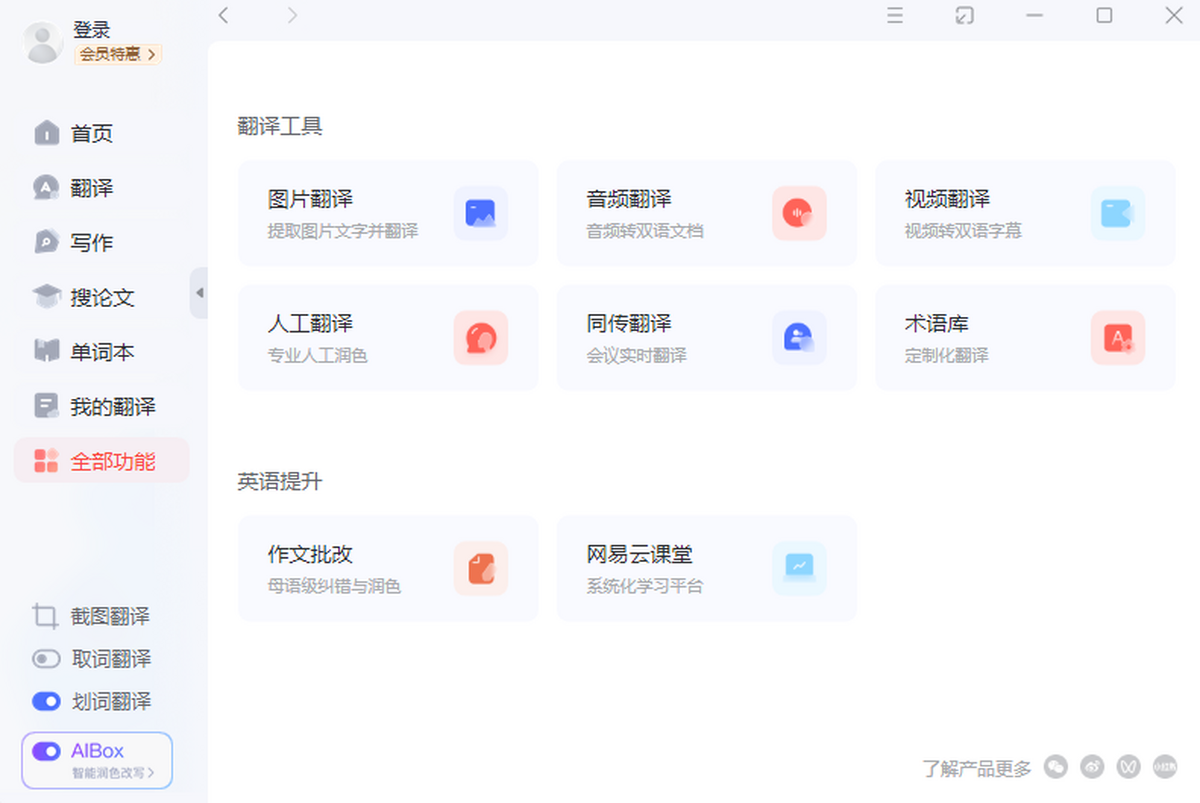This screenshot has width=1200, height=803.
Task: Click the 音频翻译 microphone icon
Action: click(799, 213)
